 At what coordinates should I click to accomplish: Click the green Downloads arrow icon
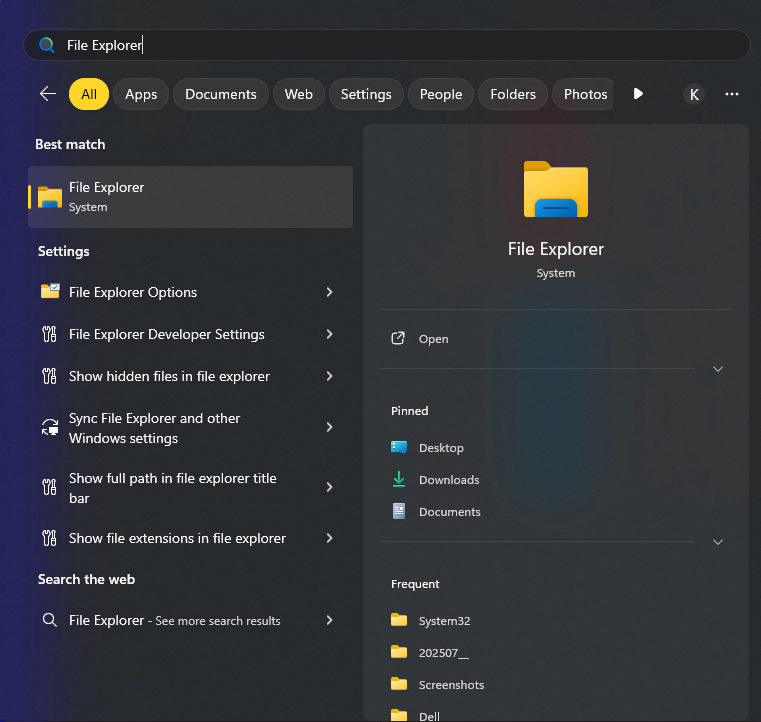pyautogui.click(x=399, y=479)
